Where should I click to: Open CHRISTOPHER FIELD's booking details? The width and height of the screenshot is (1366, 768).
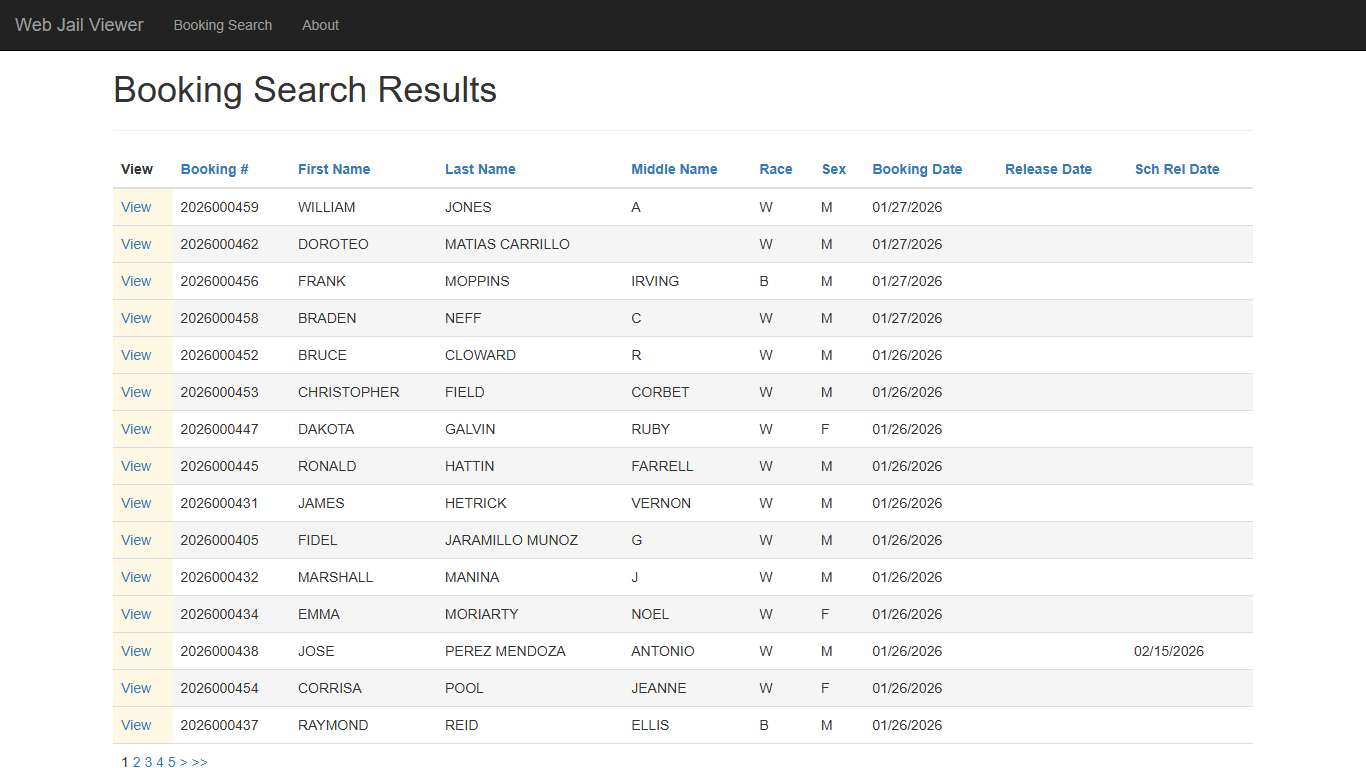coord(136,392)
